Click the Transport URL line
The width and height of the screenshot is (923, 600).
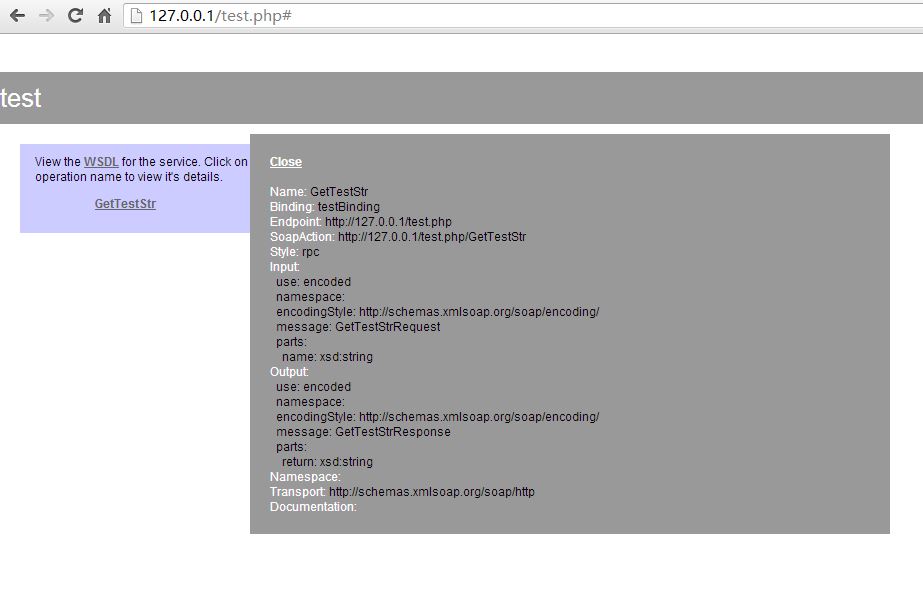[402, 492]
